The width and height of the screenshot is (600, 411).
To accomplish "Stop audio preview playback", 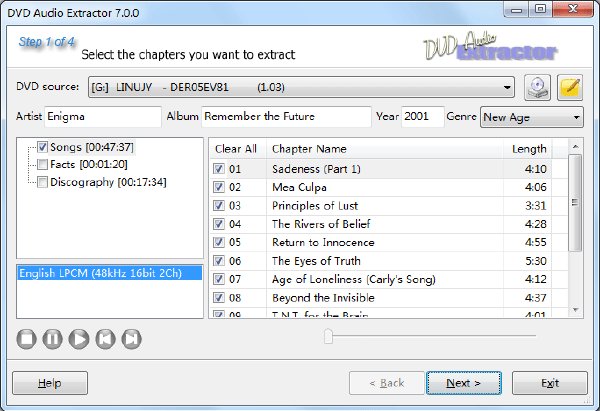I will 26,339.
